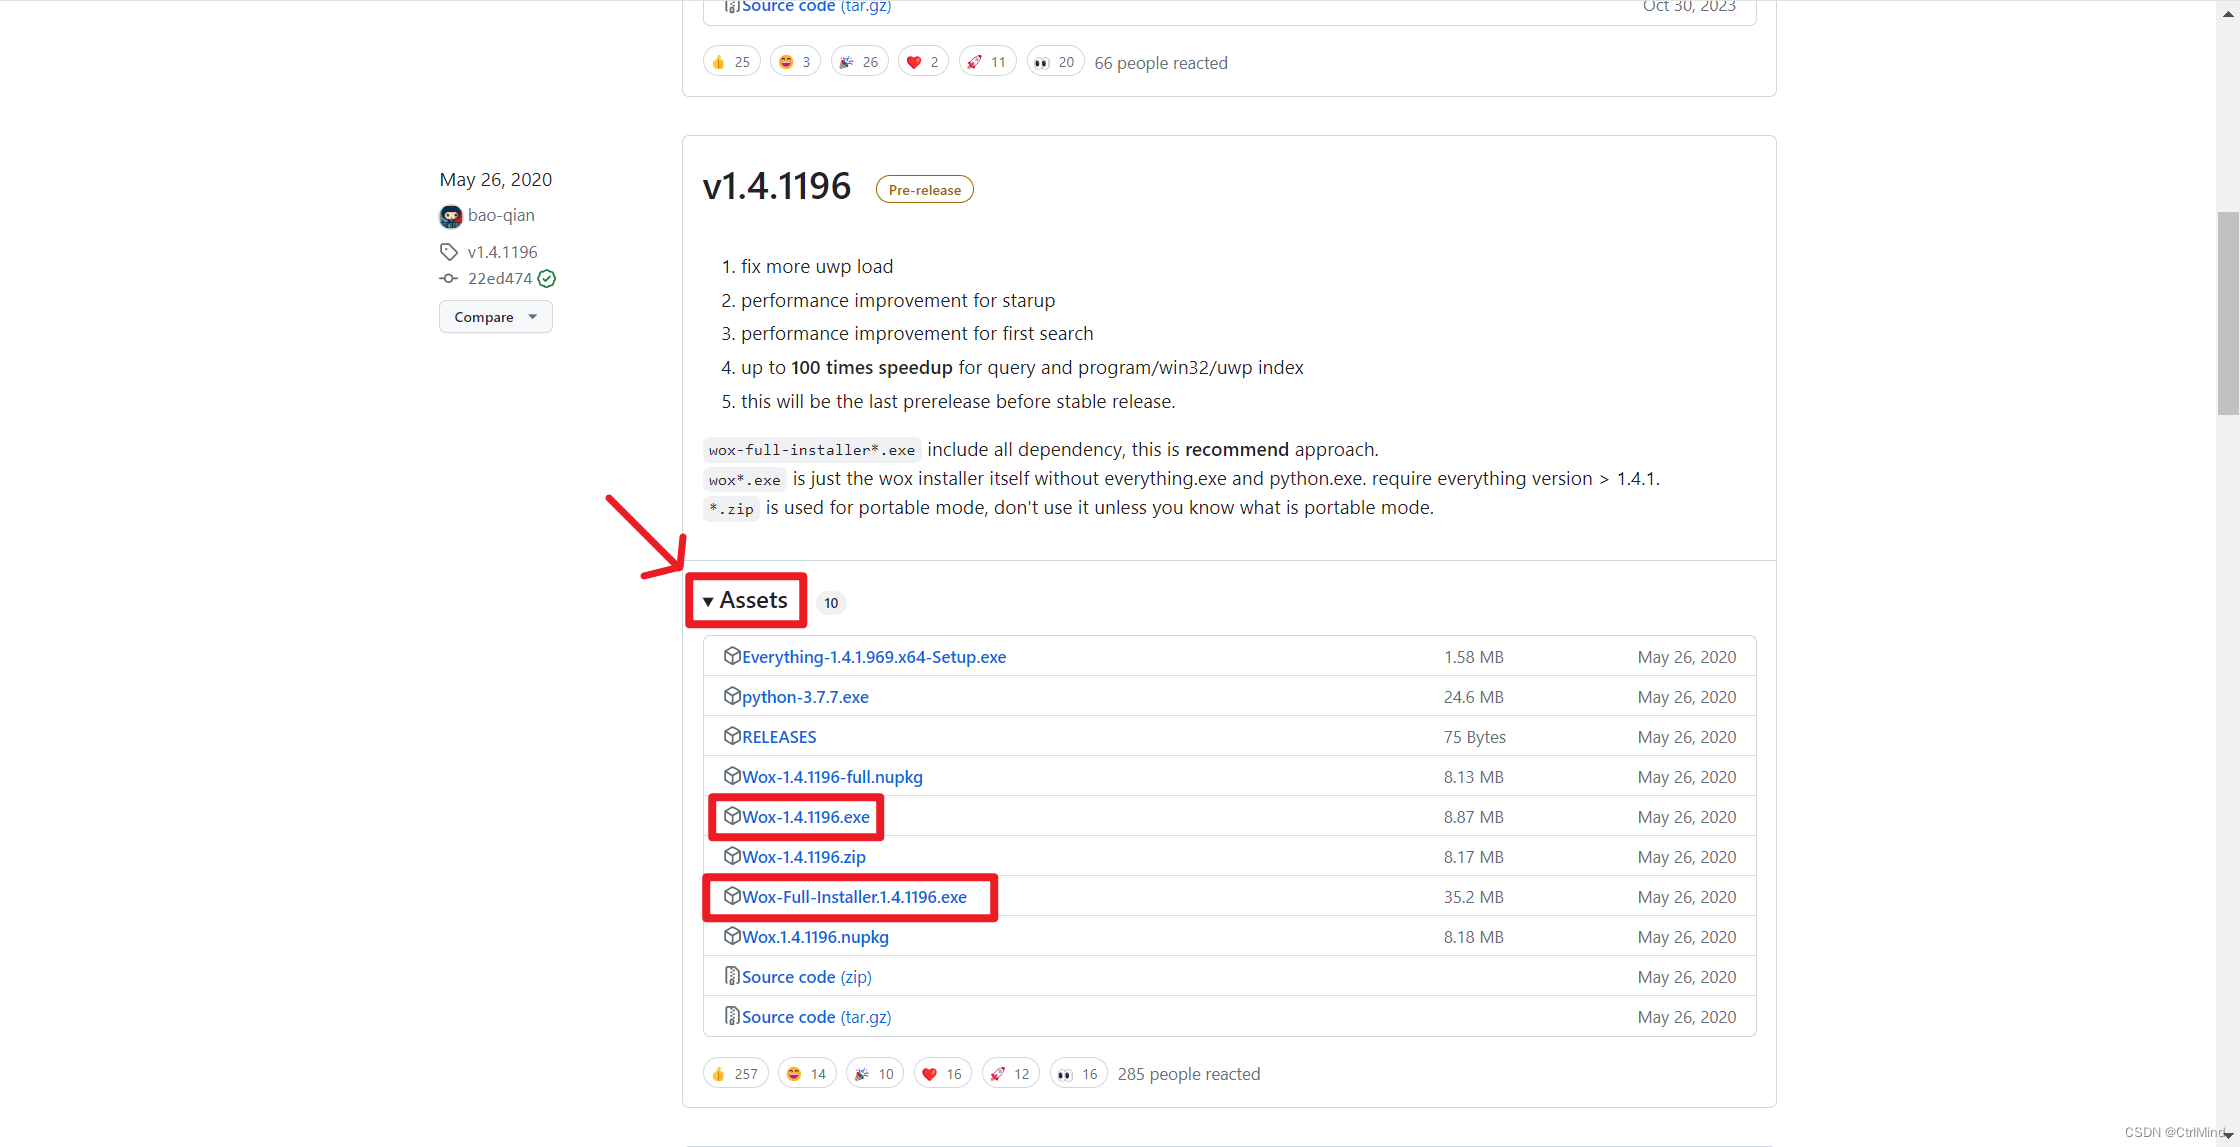The width and height of the screenshot is (2240, 1147).
Task: Click the party popper reaction with 26
Action: click(859, 62)
